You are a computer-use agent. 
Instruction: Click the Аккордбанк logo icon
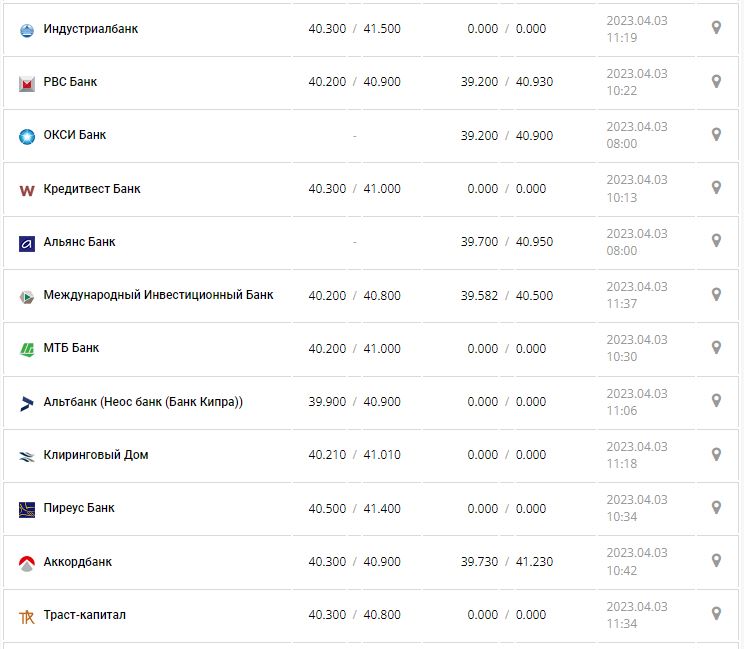pyautogui.click(x=27, y=563)
